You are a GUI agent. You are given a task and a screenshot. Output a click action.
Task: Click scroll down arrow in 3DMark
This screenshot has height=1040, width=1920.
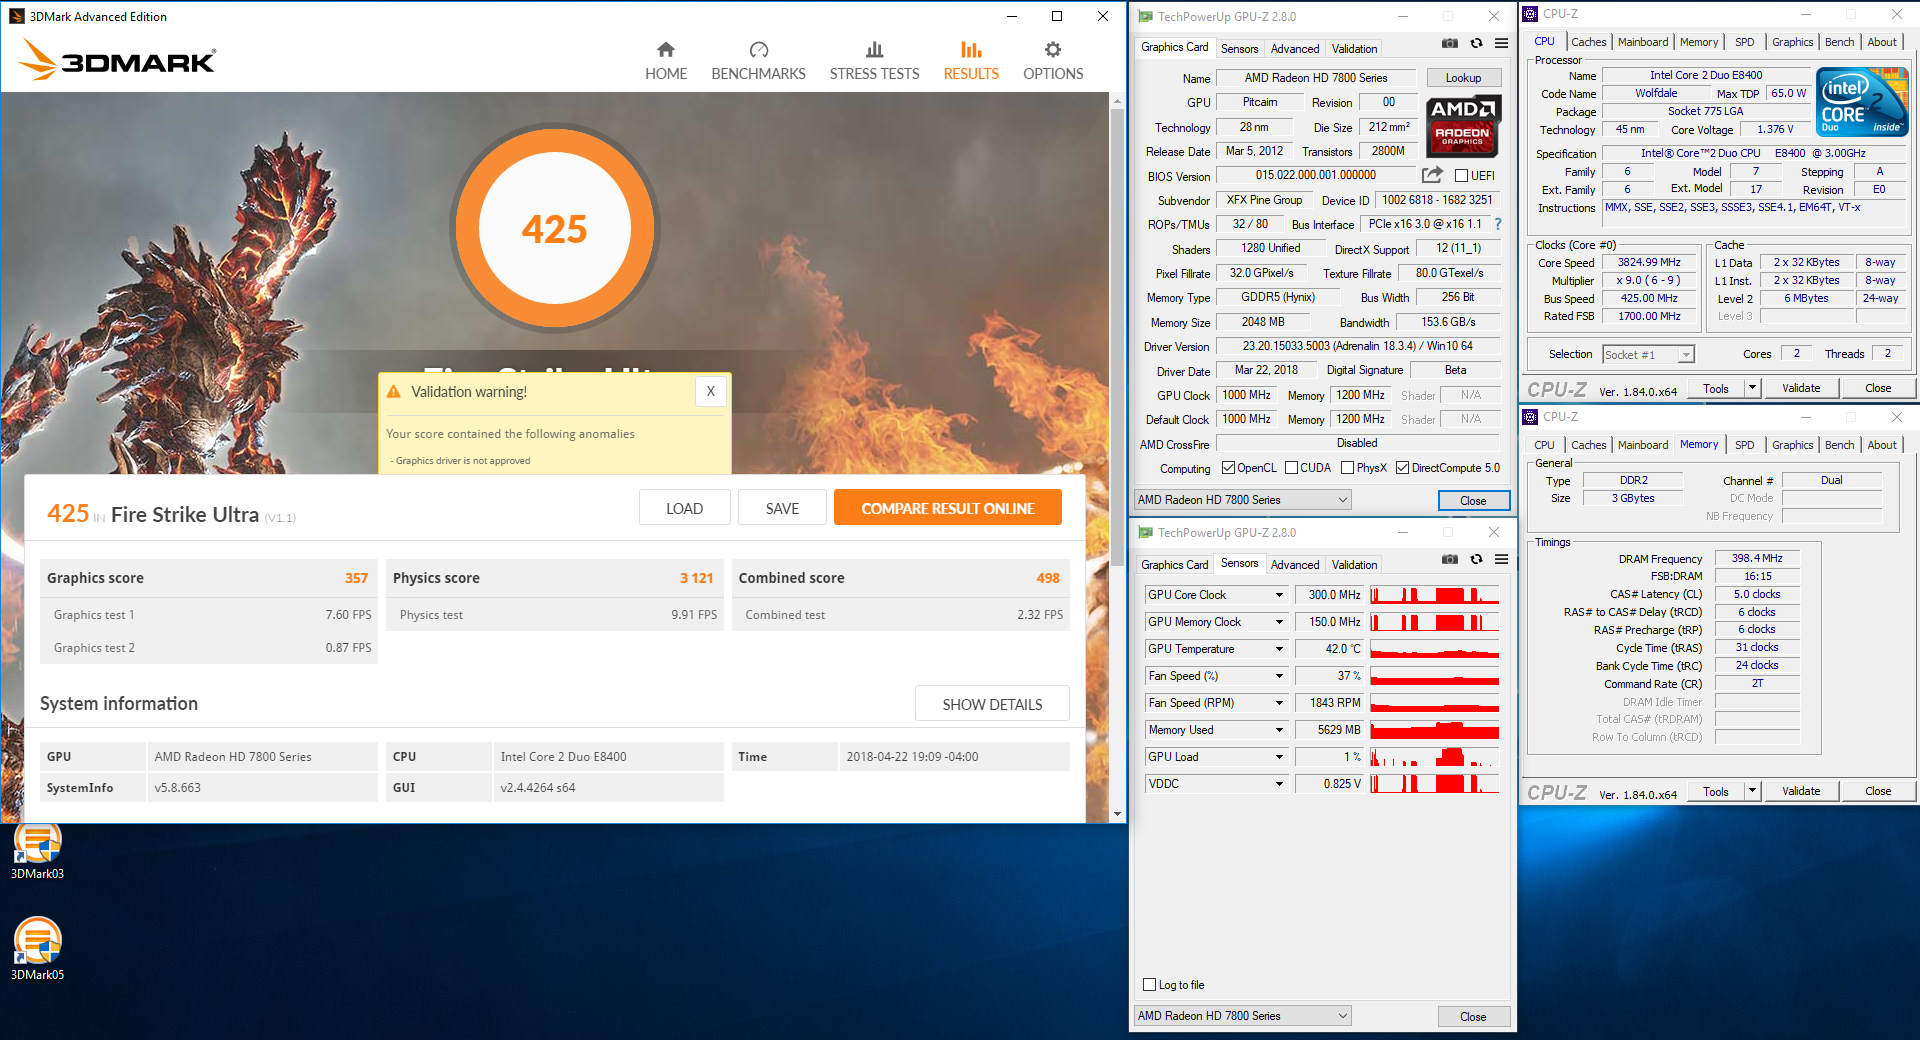coord(1117,814)
